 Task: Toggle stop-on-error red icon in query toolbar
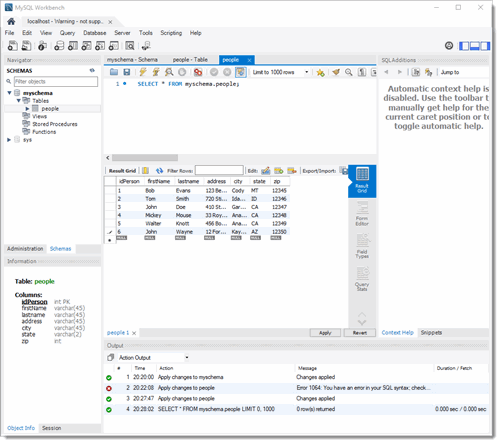[x=198, y=72]
